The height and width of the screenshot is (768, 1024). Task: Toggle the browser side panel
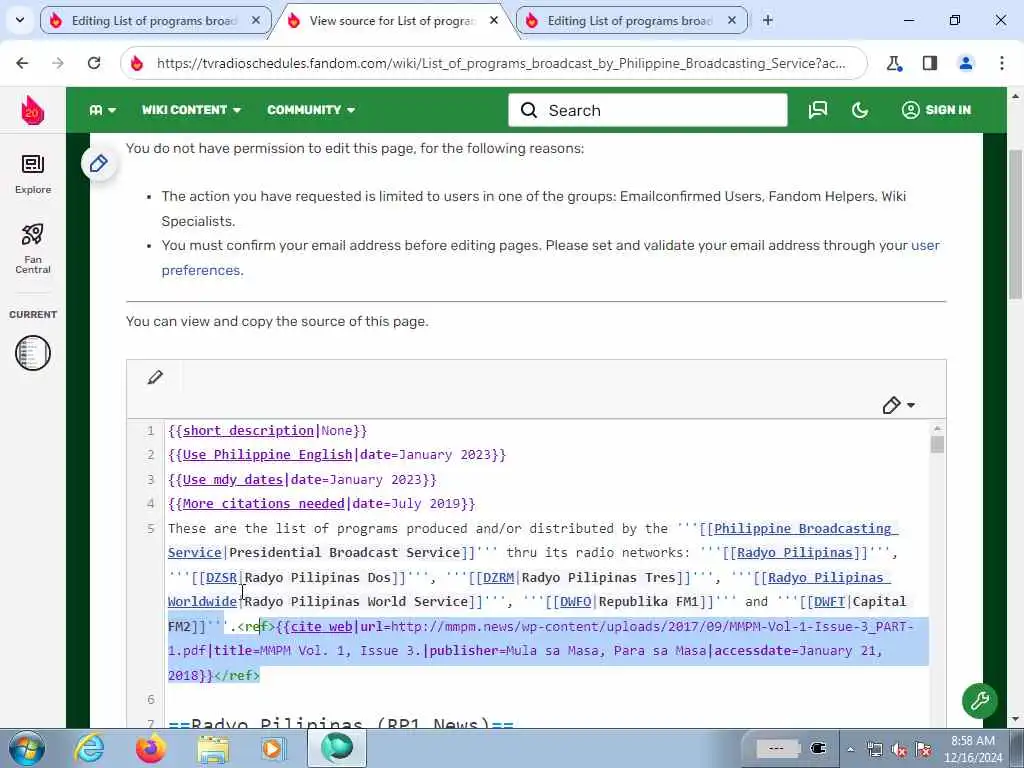(930, 63)
